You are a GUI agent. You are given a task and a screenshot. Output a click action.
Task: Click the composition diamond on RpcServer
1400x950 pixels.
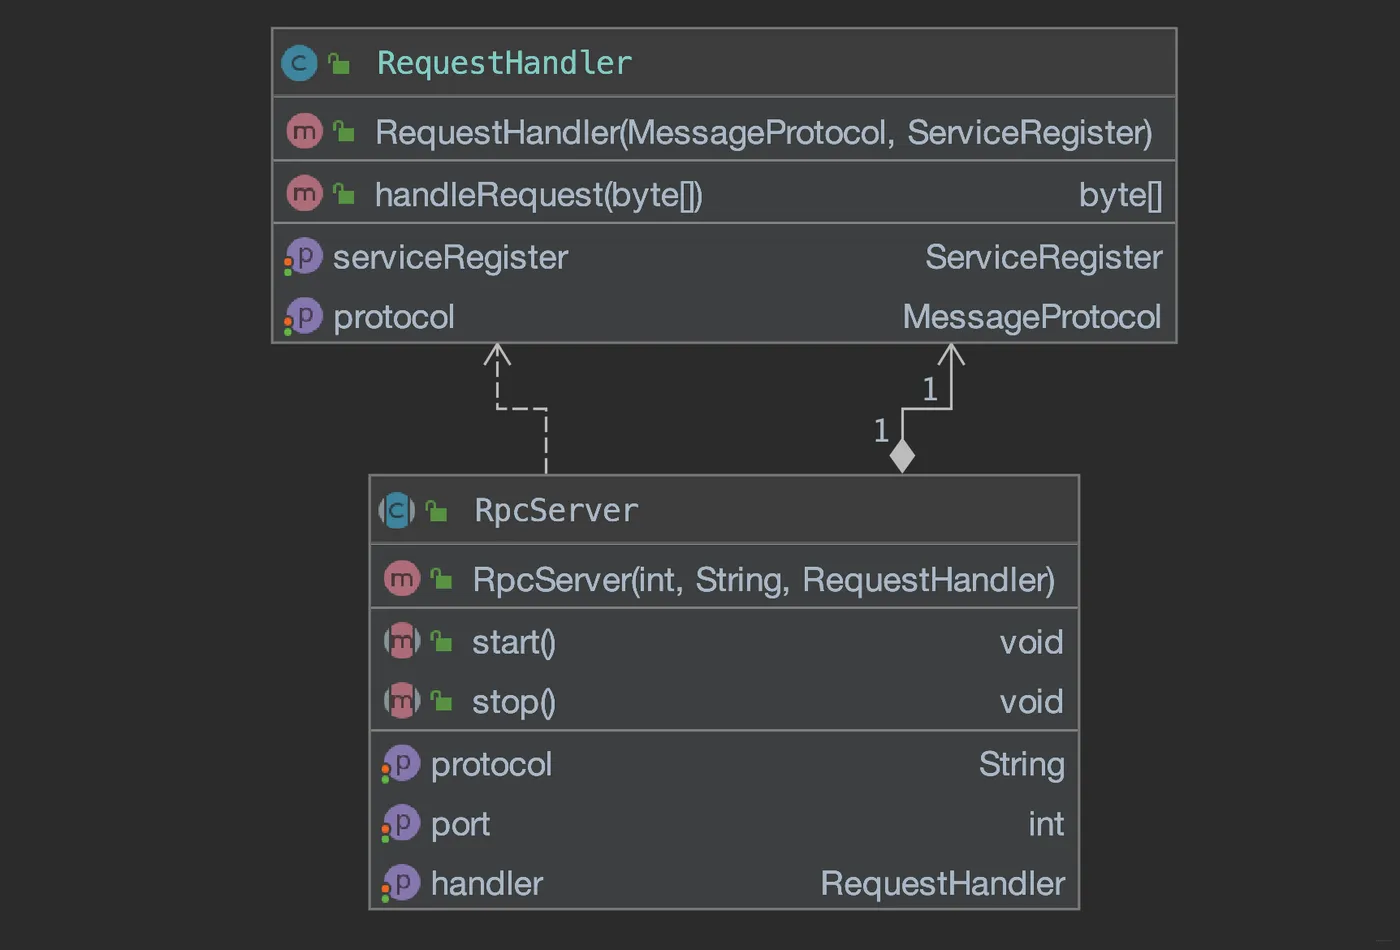(902, 456)
